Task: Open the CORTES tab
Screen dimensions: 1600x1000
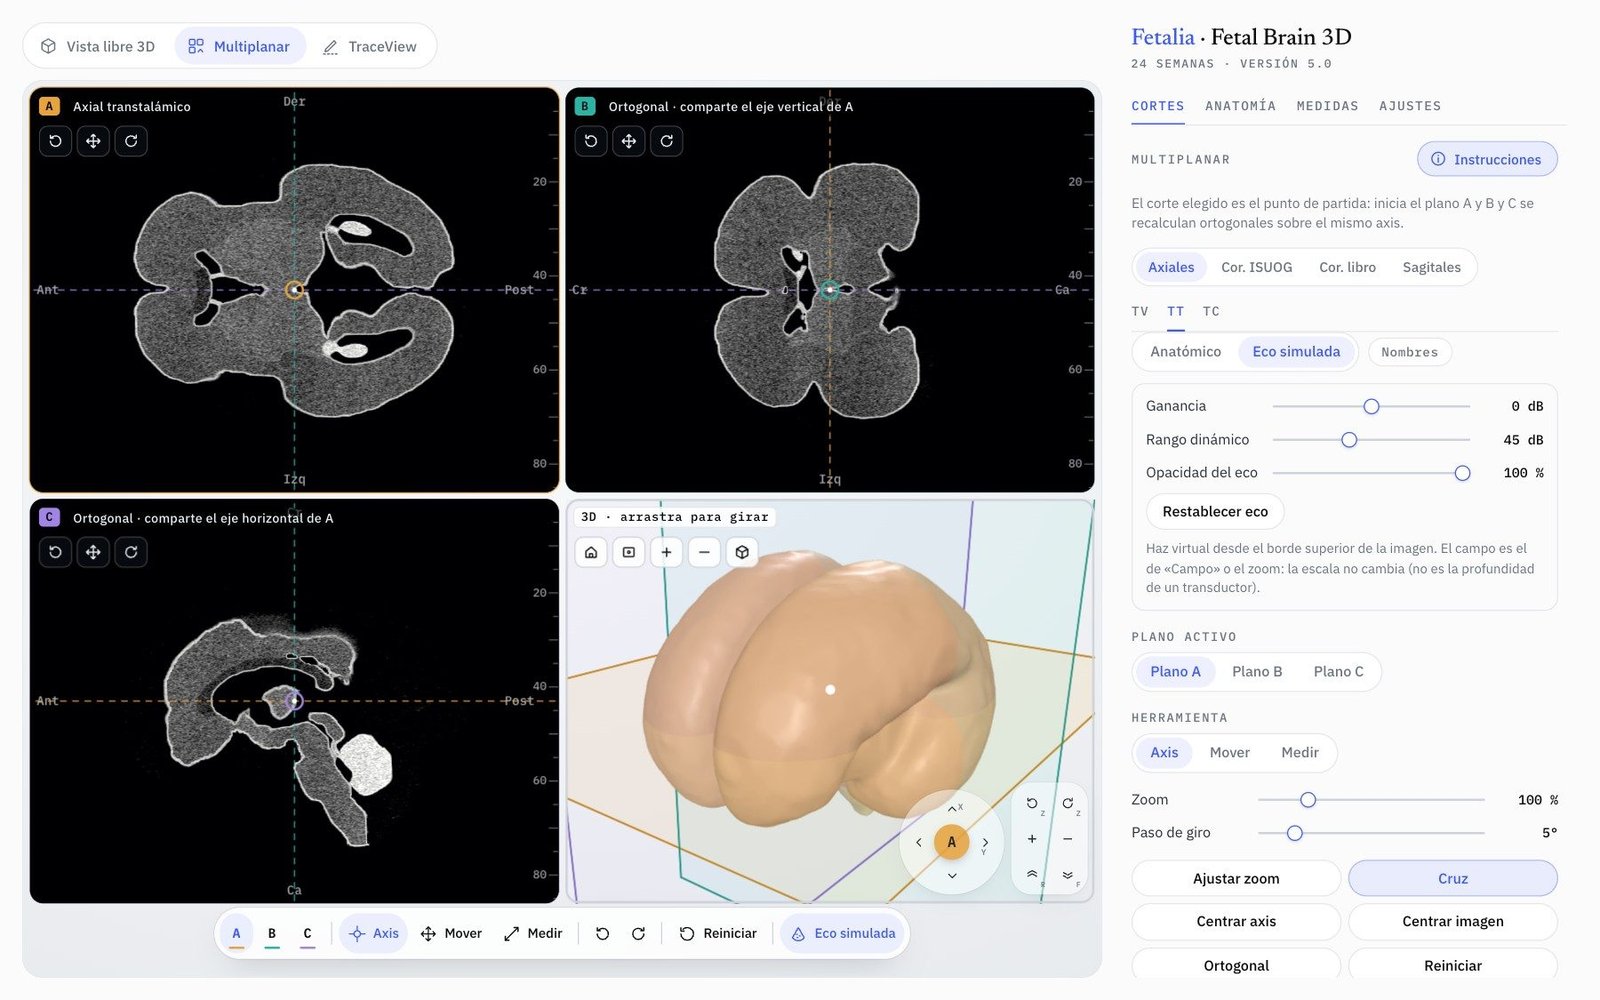Action: click(1158, 106)
